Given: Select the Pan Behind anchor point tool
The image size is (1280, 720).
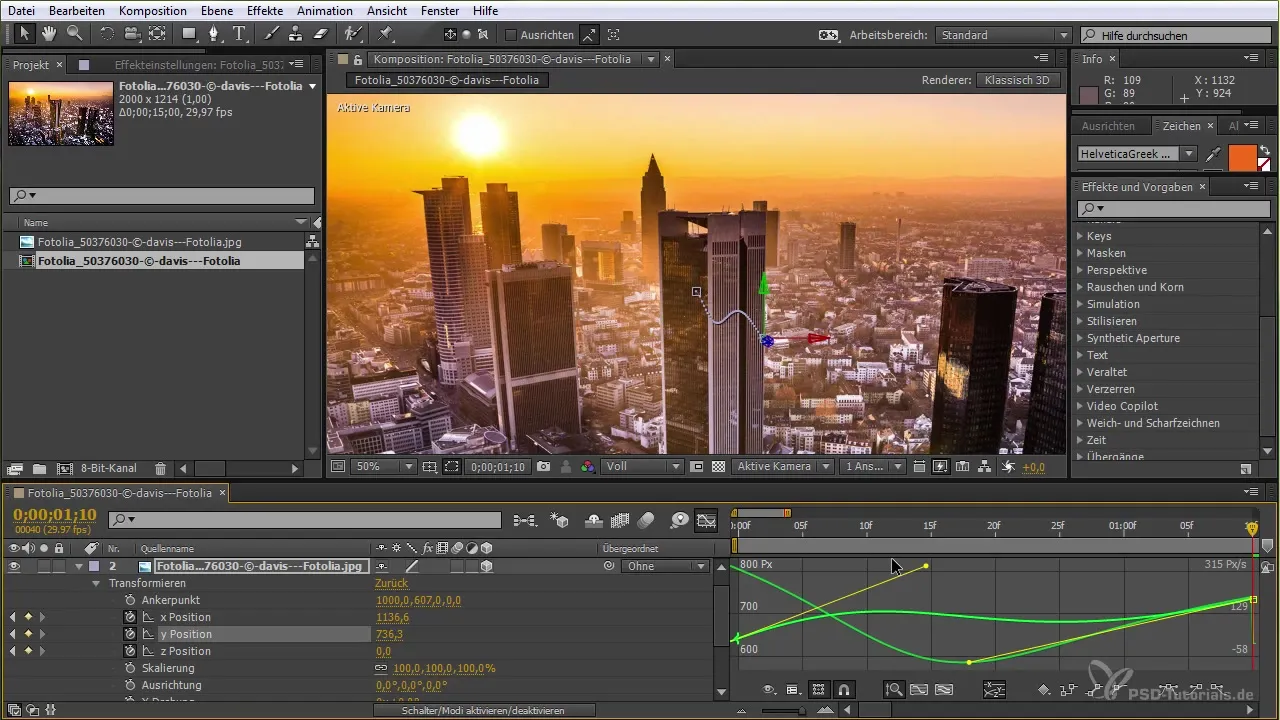Looking at the screenshot, I should [x=157, y=34].
